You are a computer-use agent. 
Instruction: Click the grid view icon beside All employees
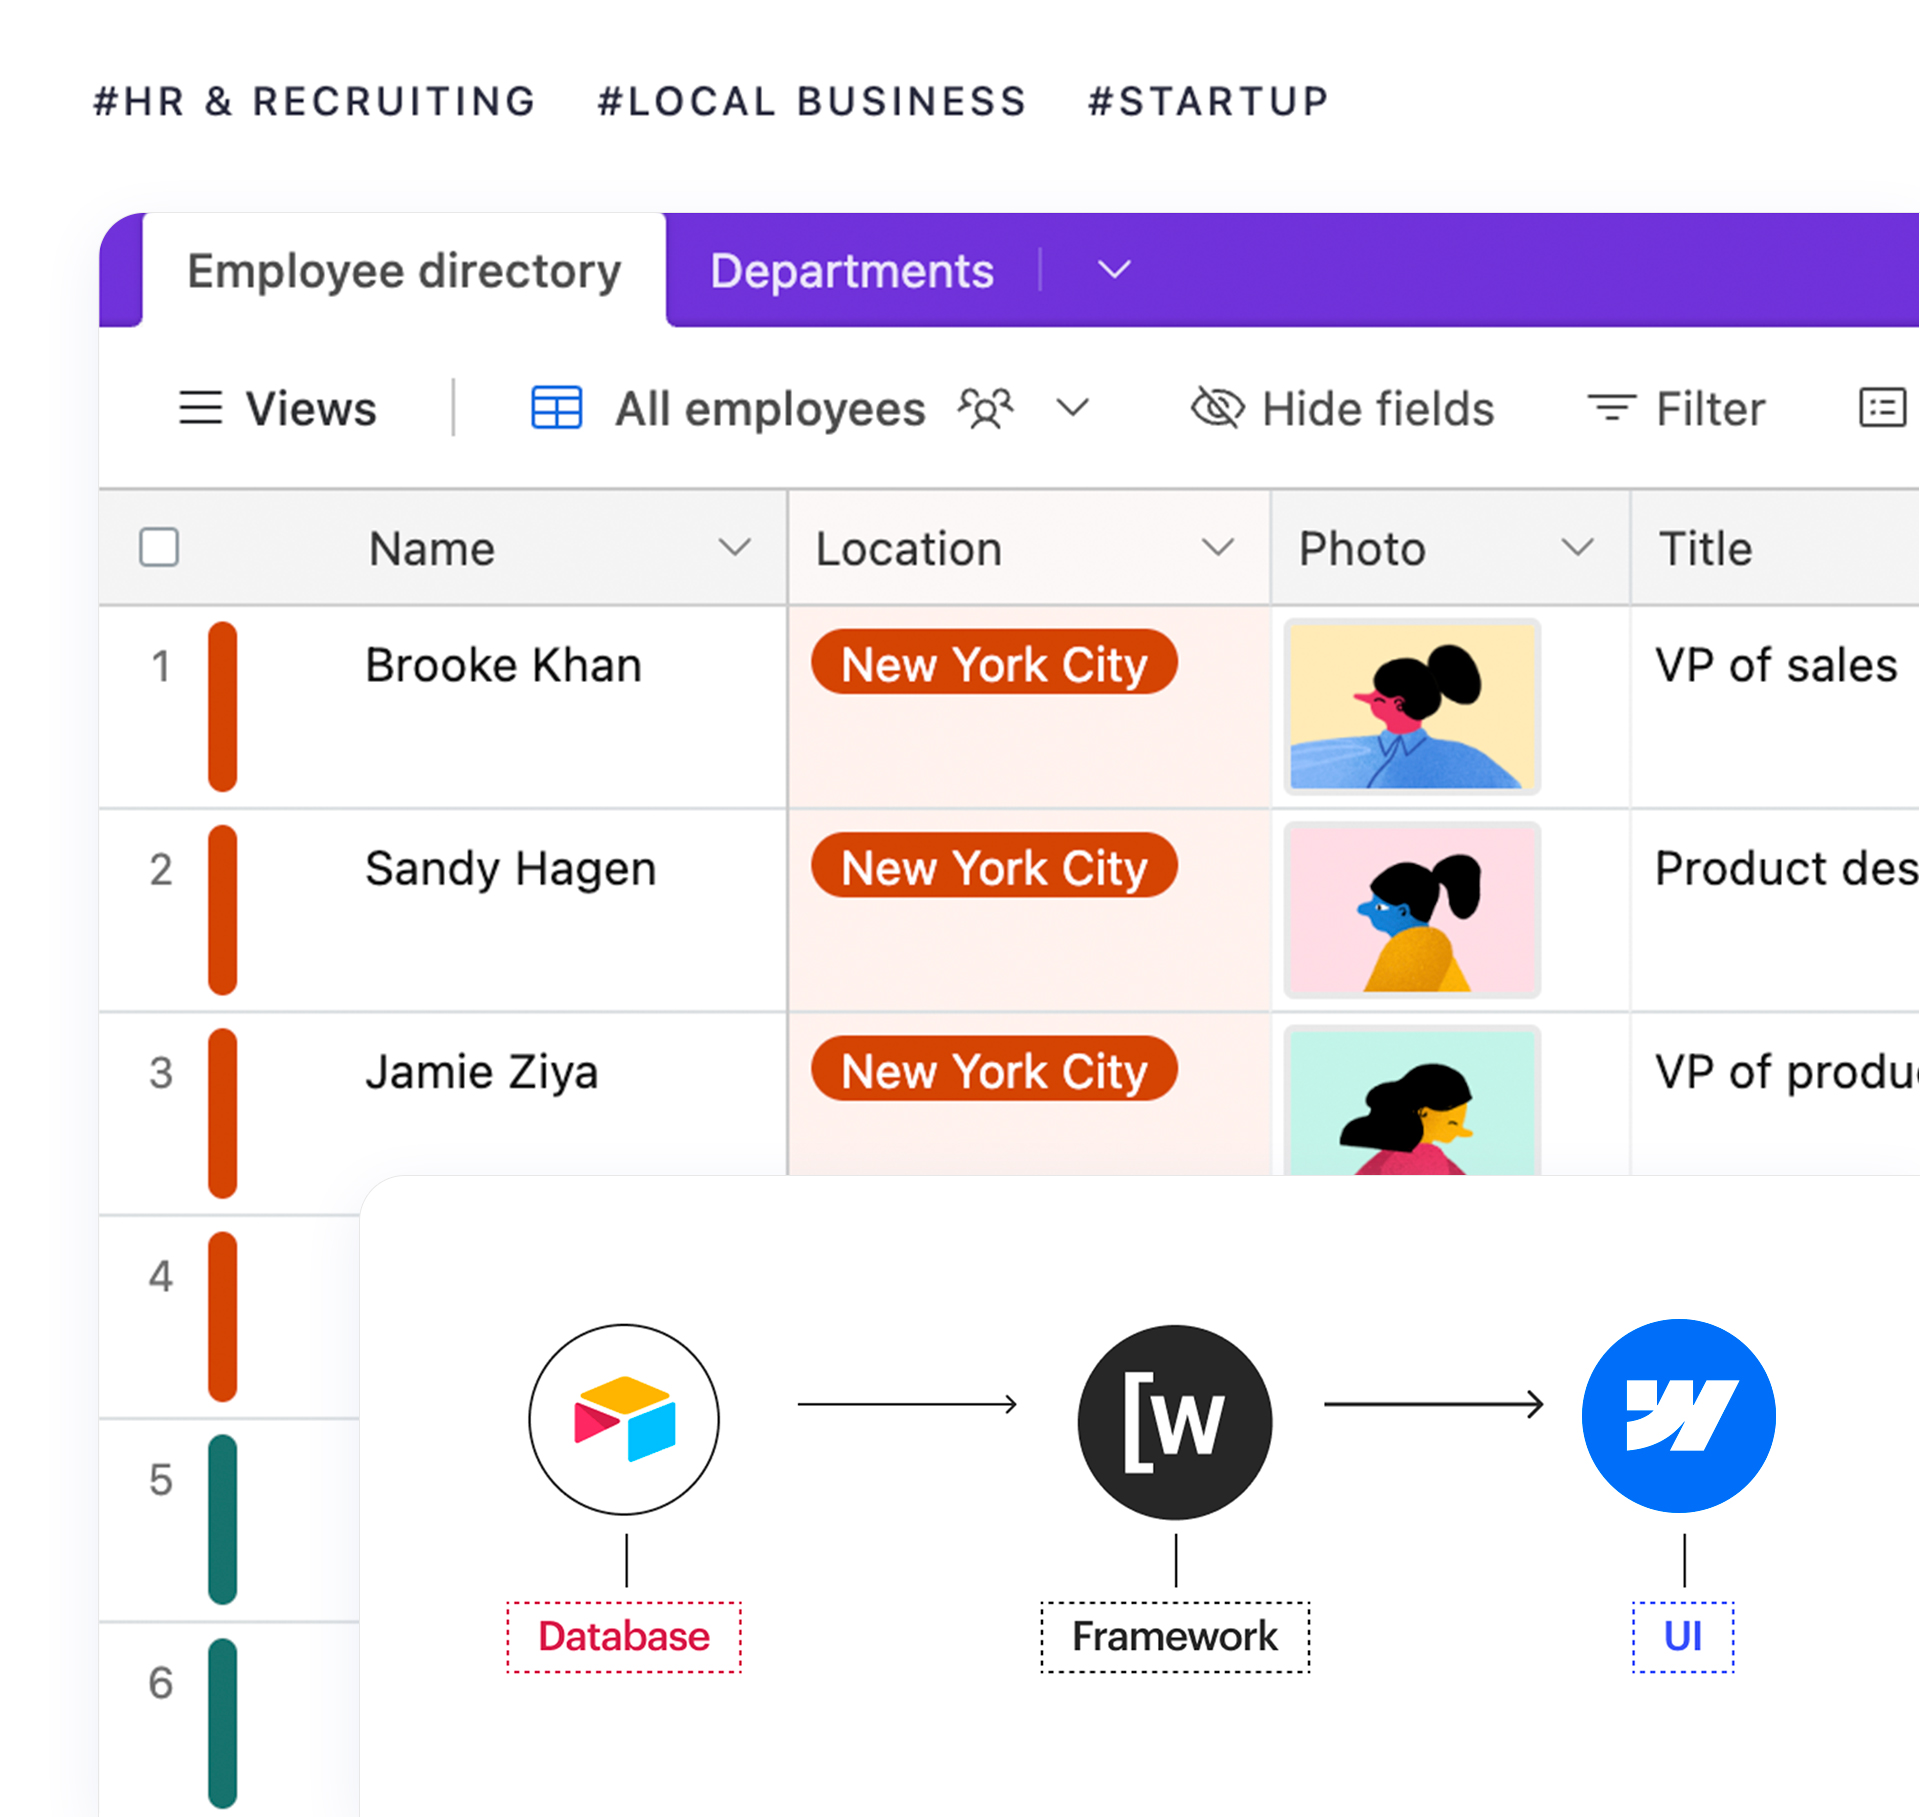(556, 408)
